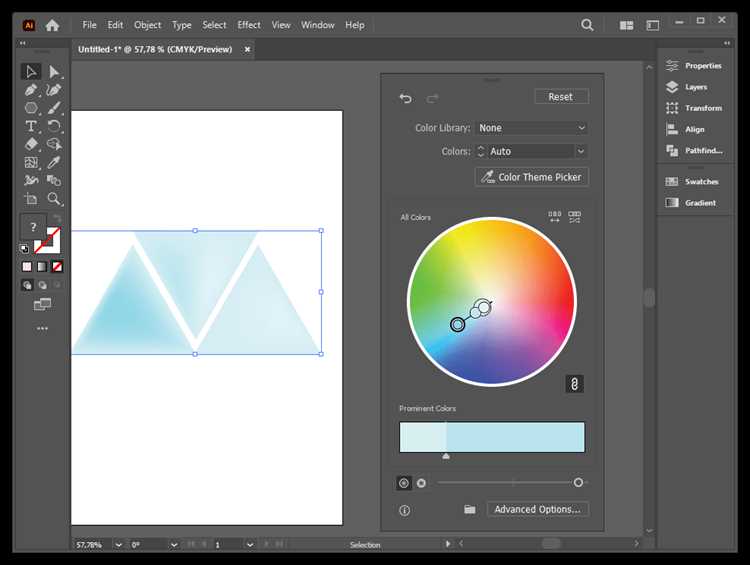Open the search magnifier in top bar
This screenshot has height=565, width=750.
[587, 25]
